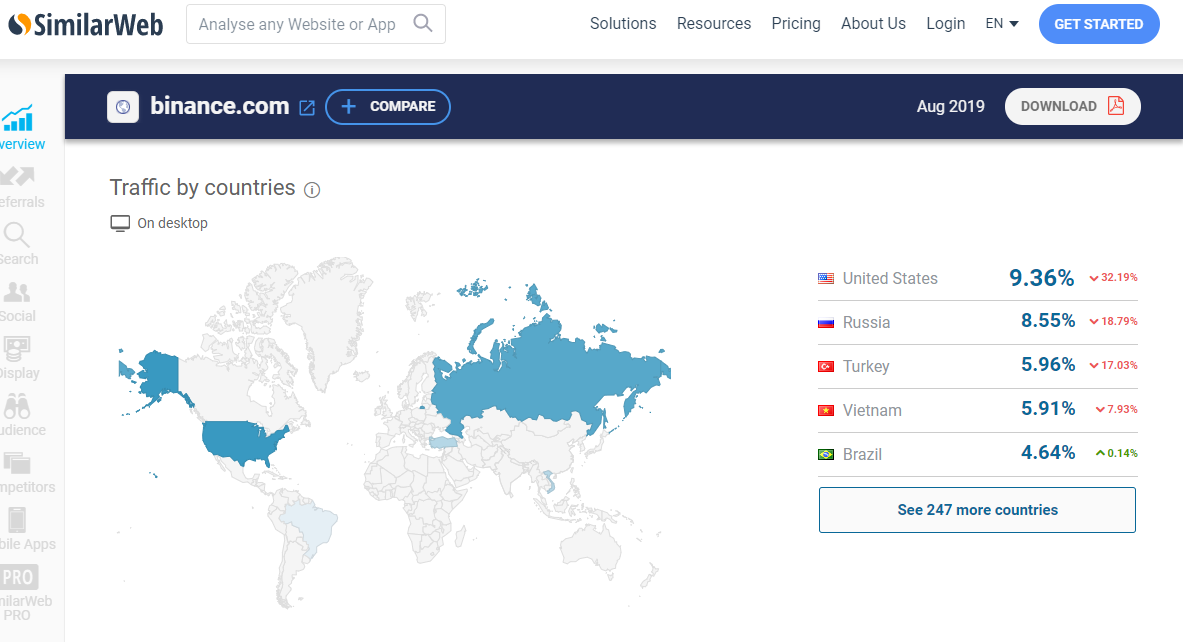
Task: Click the Vietnam country name
Action: [x=872, y=410]
